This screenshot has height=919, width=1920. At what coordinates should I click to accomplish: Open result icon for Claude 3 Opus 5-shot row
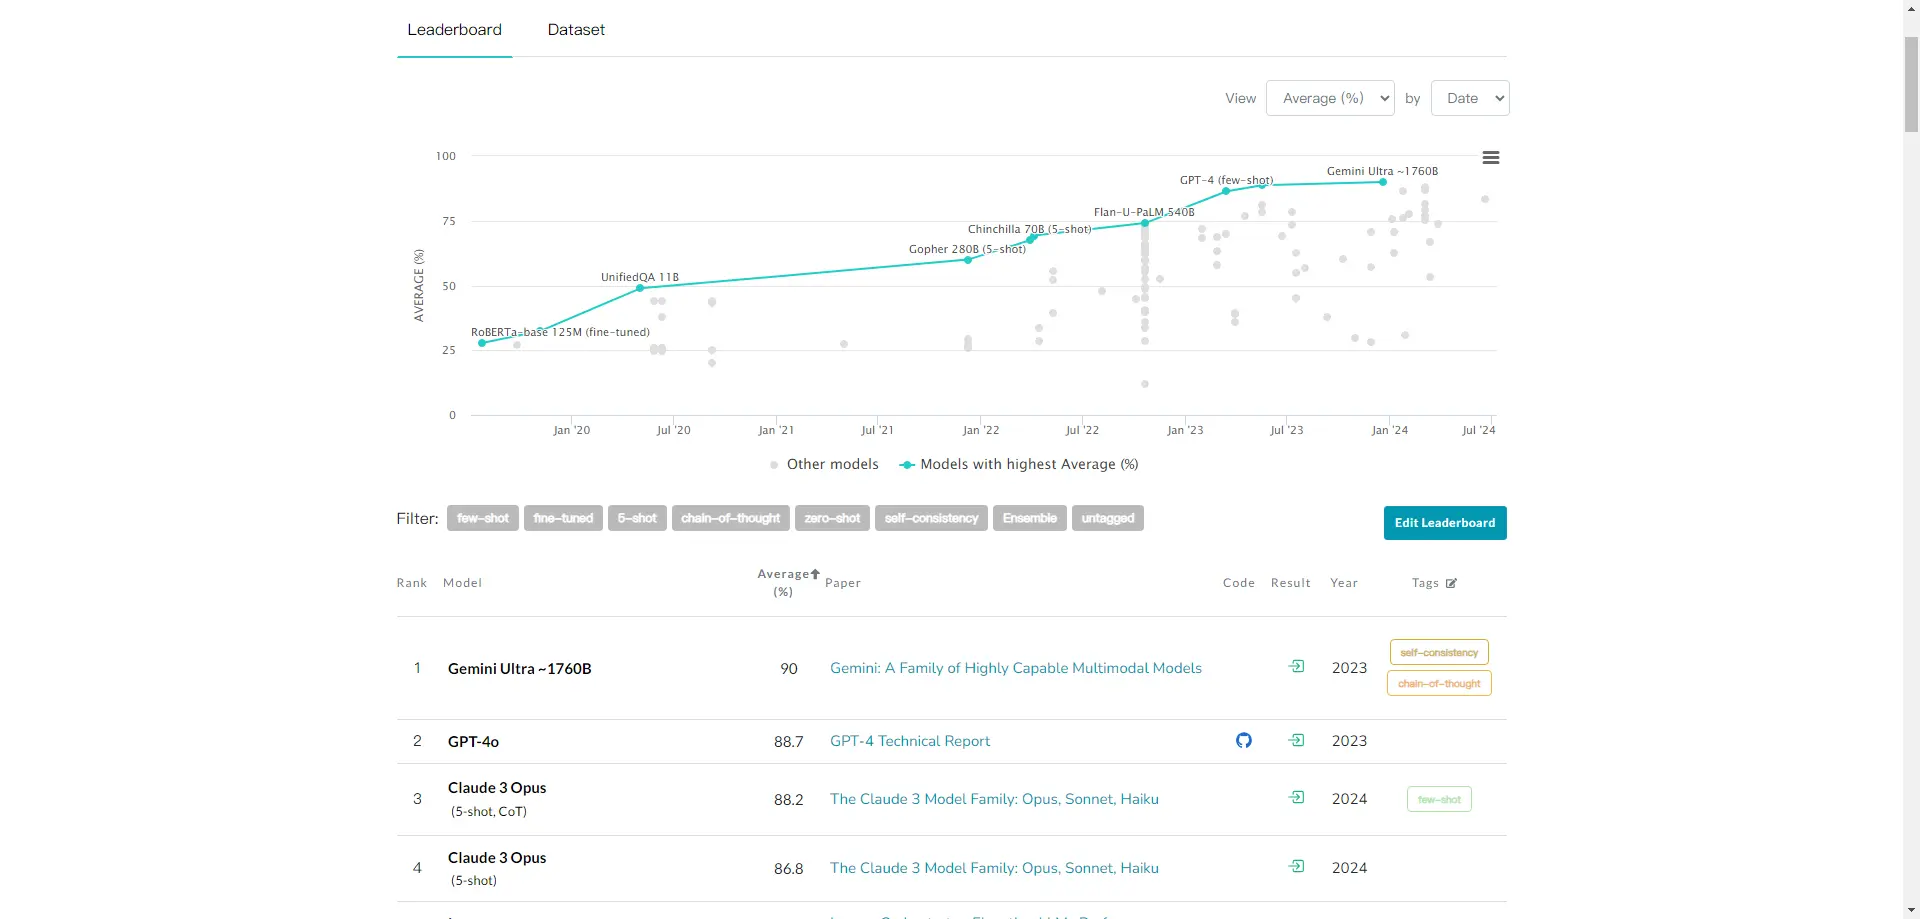[1296, 867]
